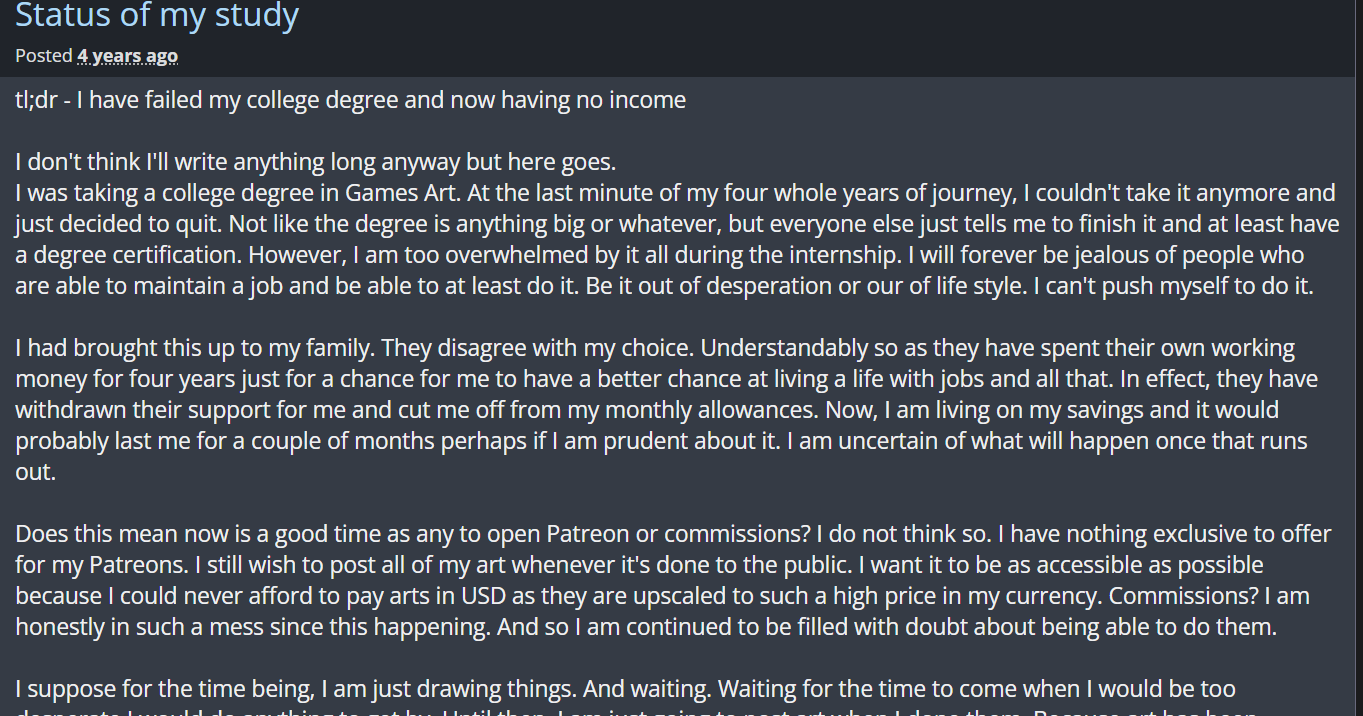Open the "Status of my study" post title

pyautogui.click(x=157, y=16)
